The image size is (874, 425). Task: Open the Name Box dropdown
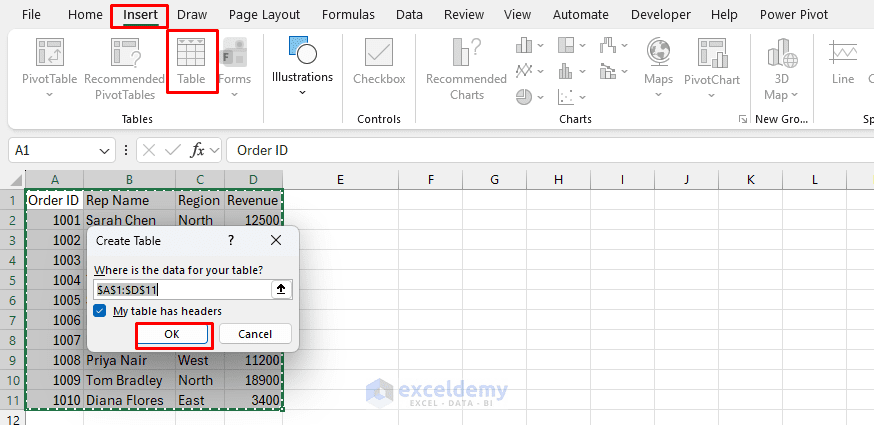tap(104, 151)
